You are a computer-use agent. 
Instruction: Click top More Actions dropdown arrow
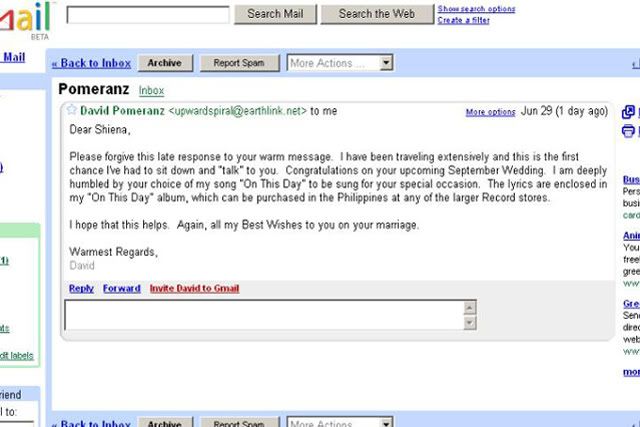pos(386,63)
